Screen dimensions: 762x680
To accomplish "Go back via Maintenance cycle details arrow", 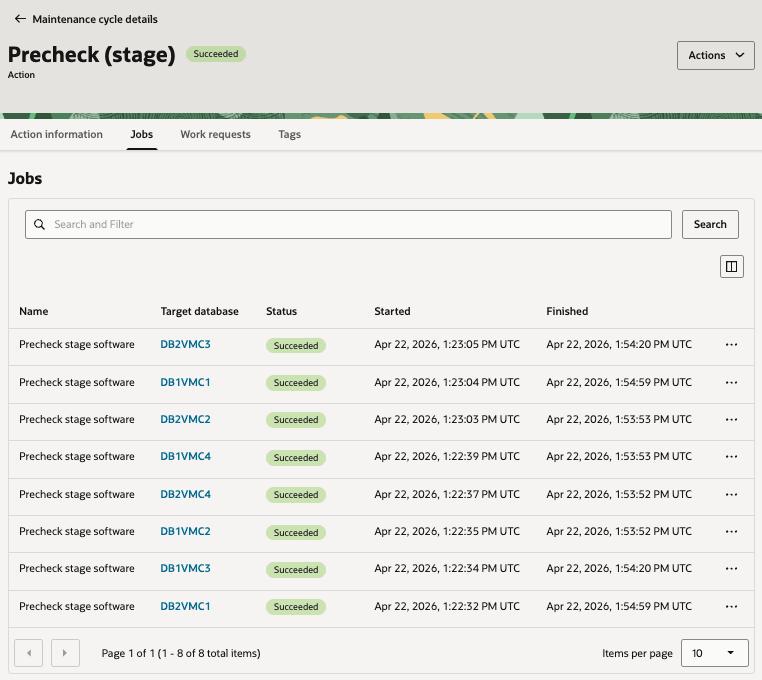I will click(20, 19).
